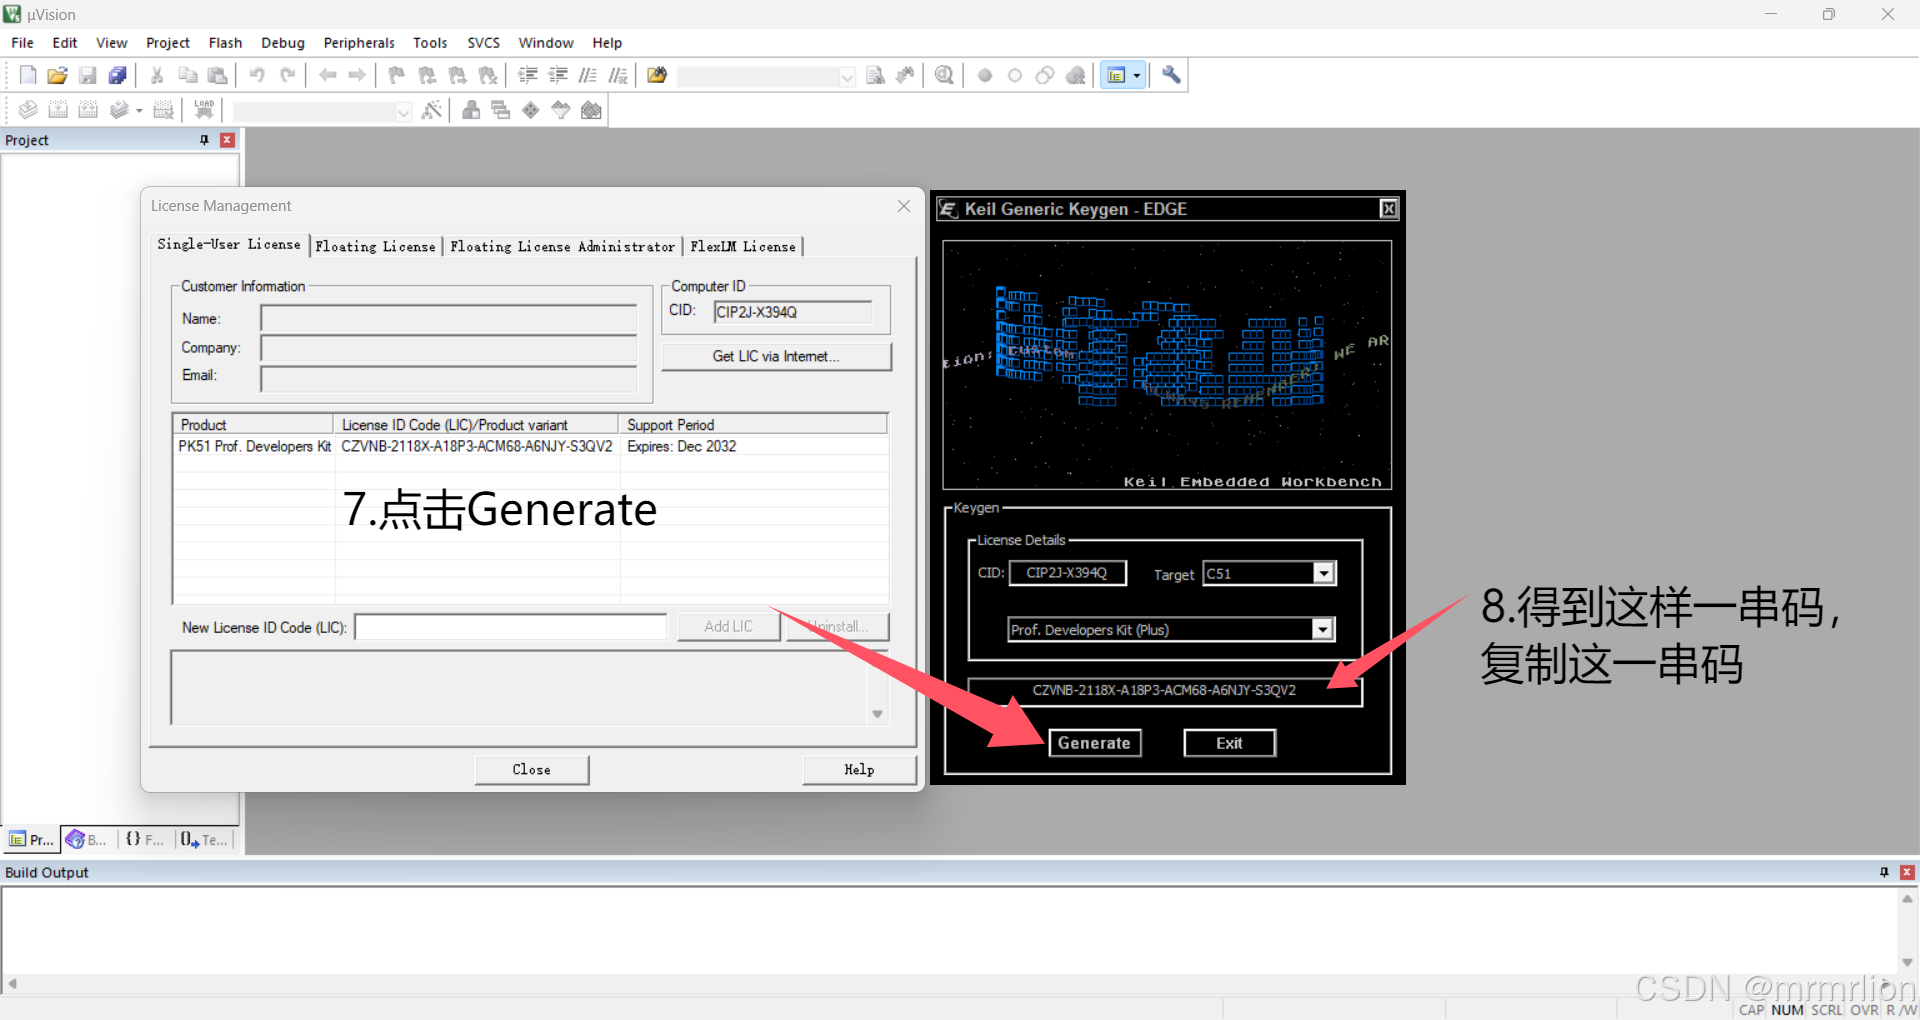Click the keygen CID input field
Screen dimensions: 1920x1020
coord(1067,573)
